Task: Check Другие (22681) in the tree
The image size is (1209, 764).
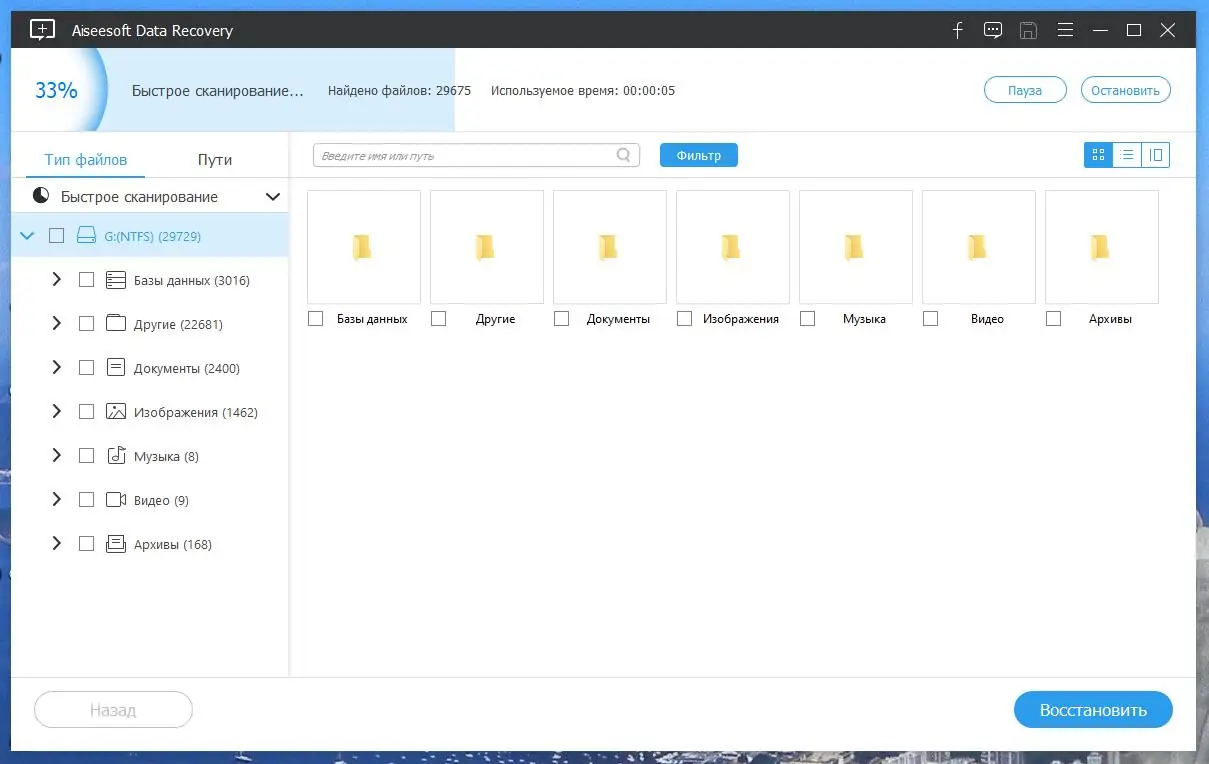Action: coord(86,324)
